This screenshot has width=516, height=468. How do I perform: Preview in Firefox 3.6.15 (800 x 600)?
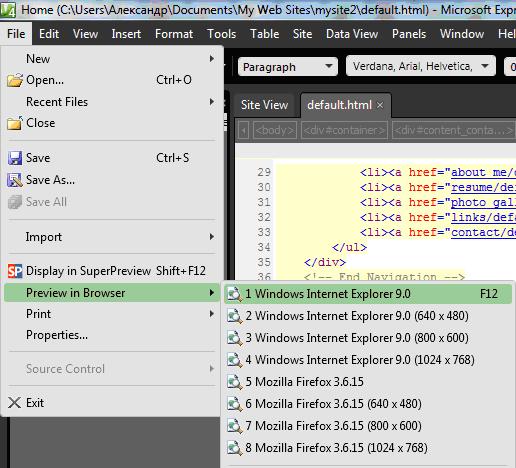[368, 426]
